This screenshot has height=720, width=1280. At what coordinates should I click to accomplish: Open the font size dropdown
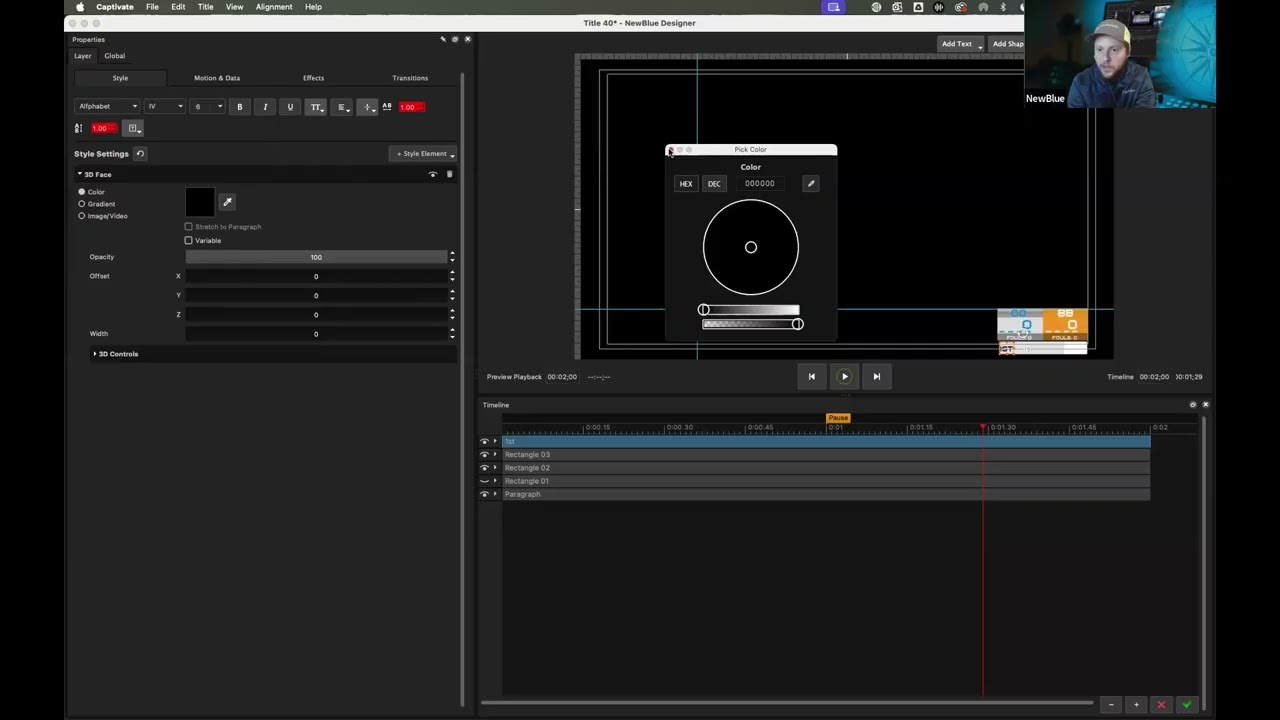point(208,107)
